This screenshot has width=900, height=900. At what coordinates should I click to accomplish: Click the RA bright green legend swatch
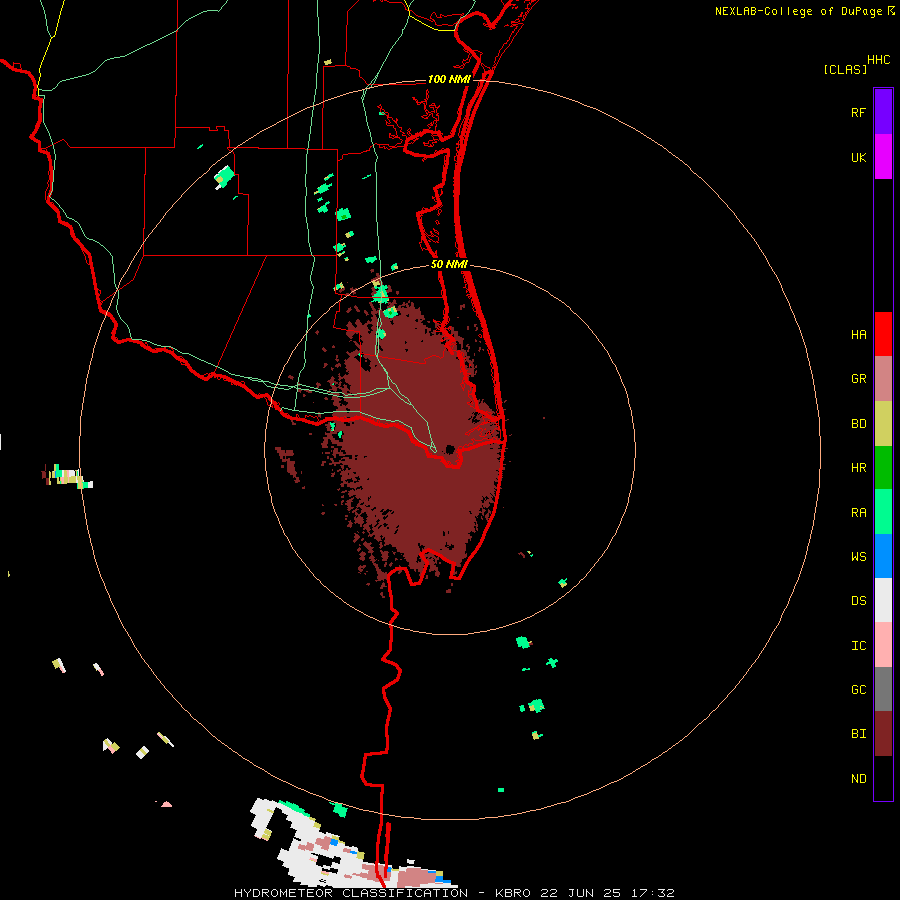[883, 512]
